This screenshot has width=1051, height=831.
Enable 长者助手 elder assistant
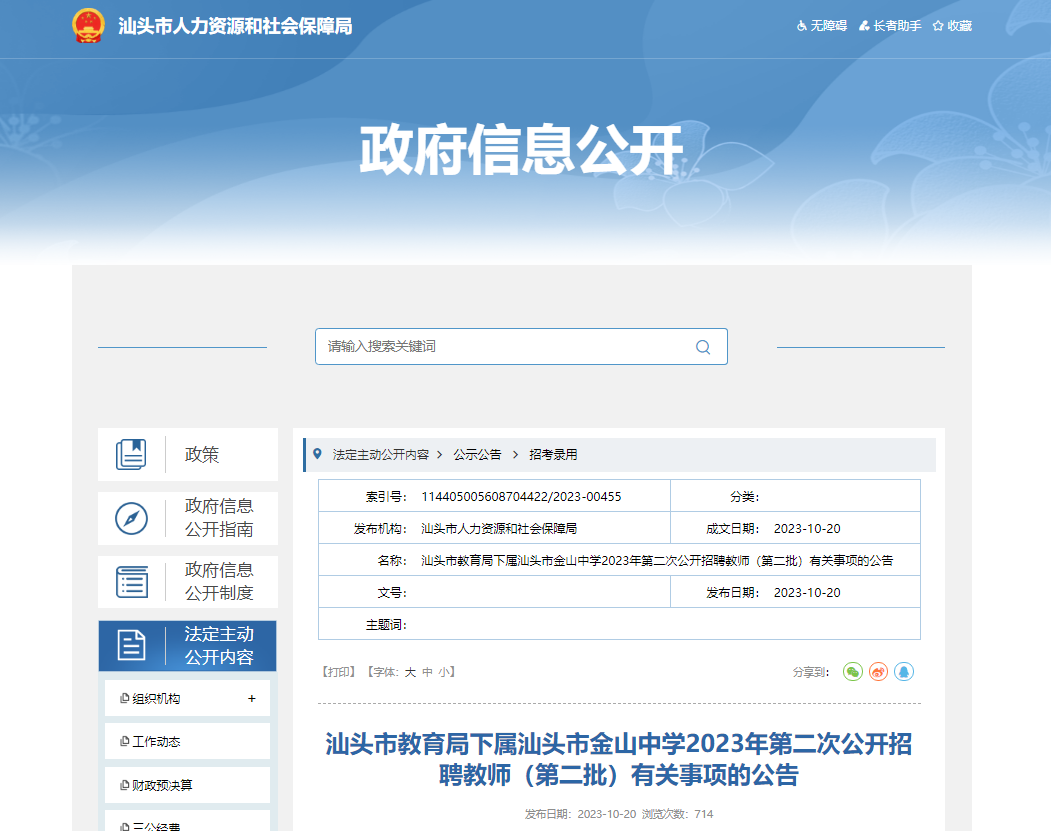[x=891, y=26]
